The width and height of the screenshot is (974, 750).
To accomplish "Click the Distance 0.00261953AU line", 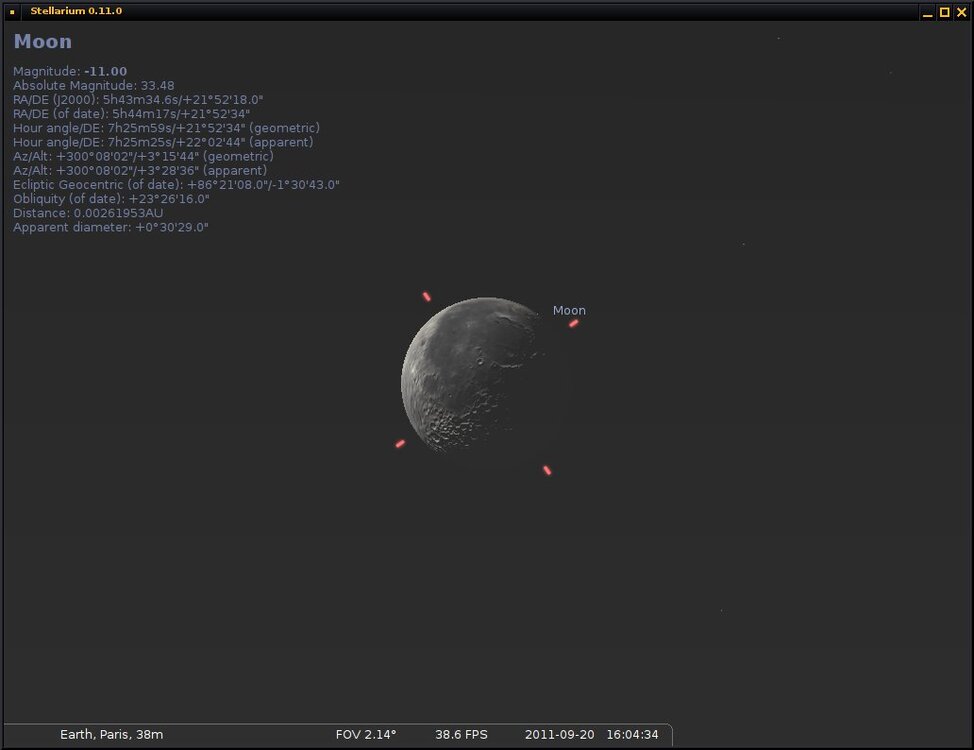I will (88, 213).
